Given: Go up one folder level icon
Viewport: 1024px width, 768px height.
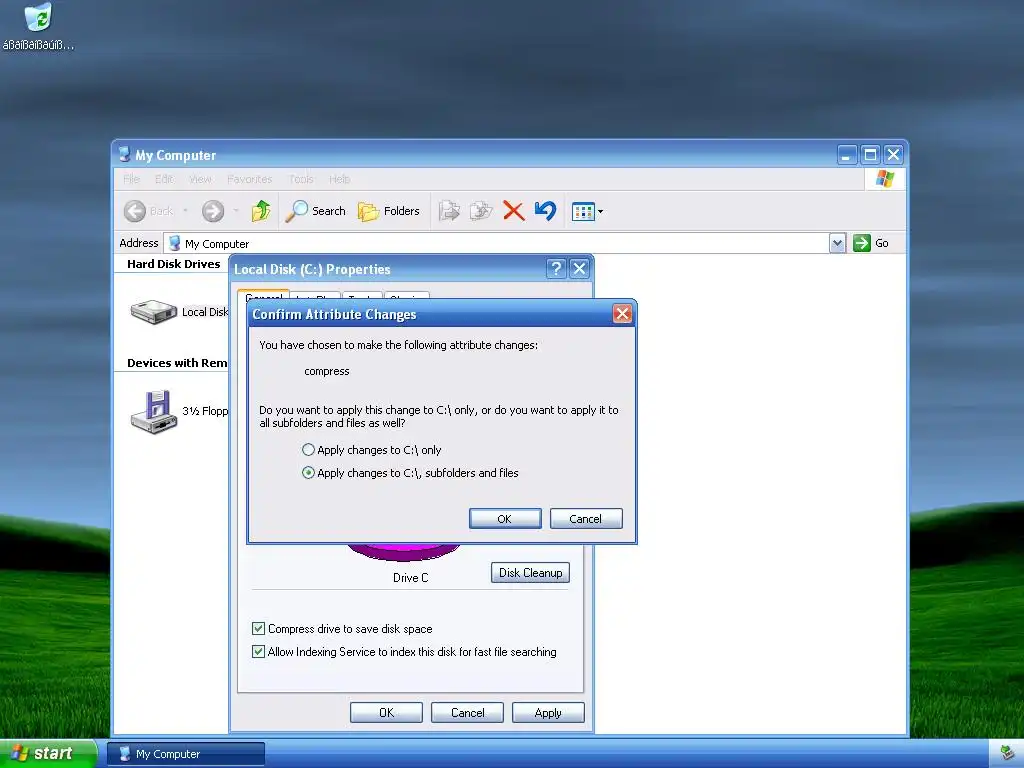Looking at the screenshot, I should (261, 211).
